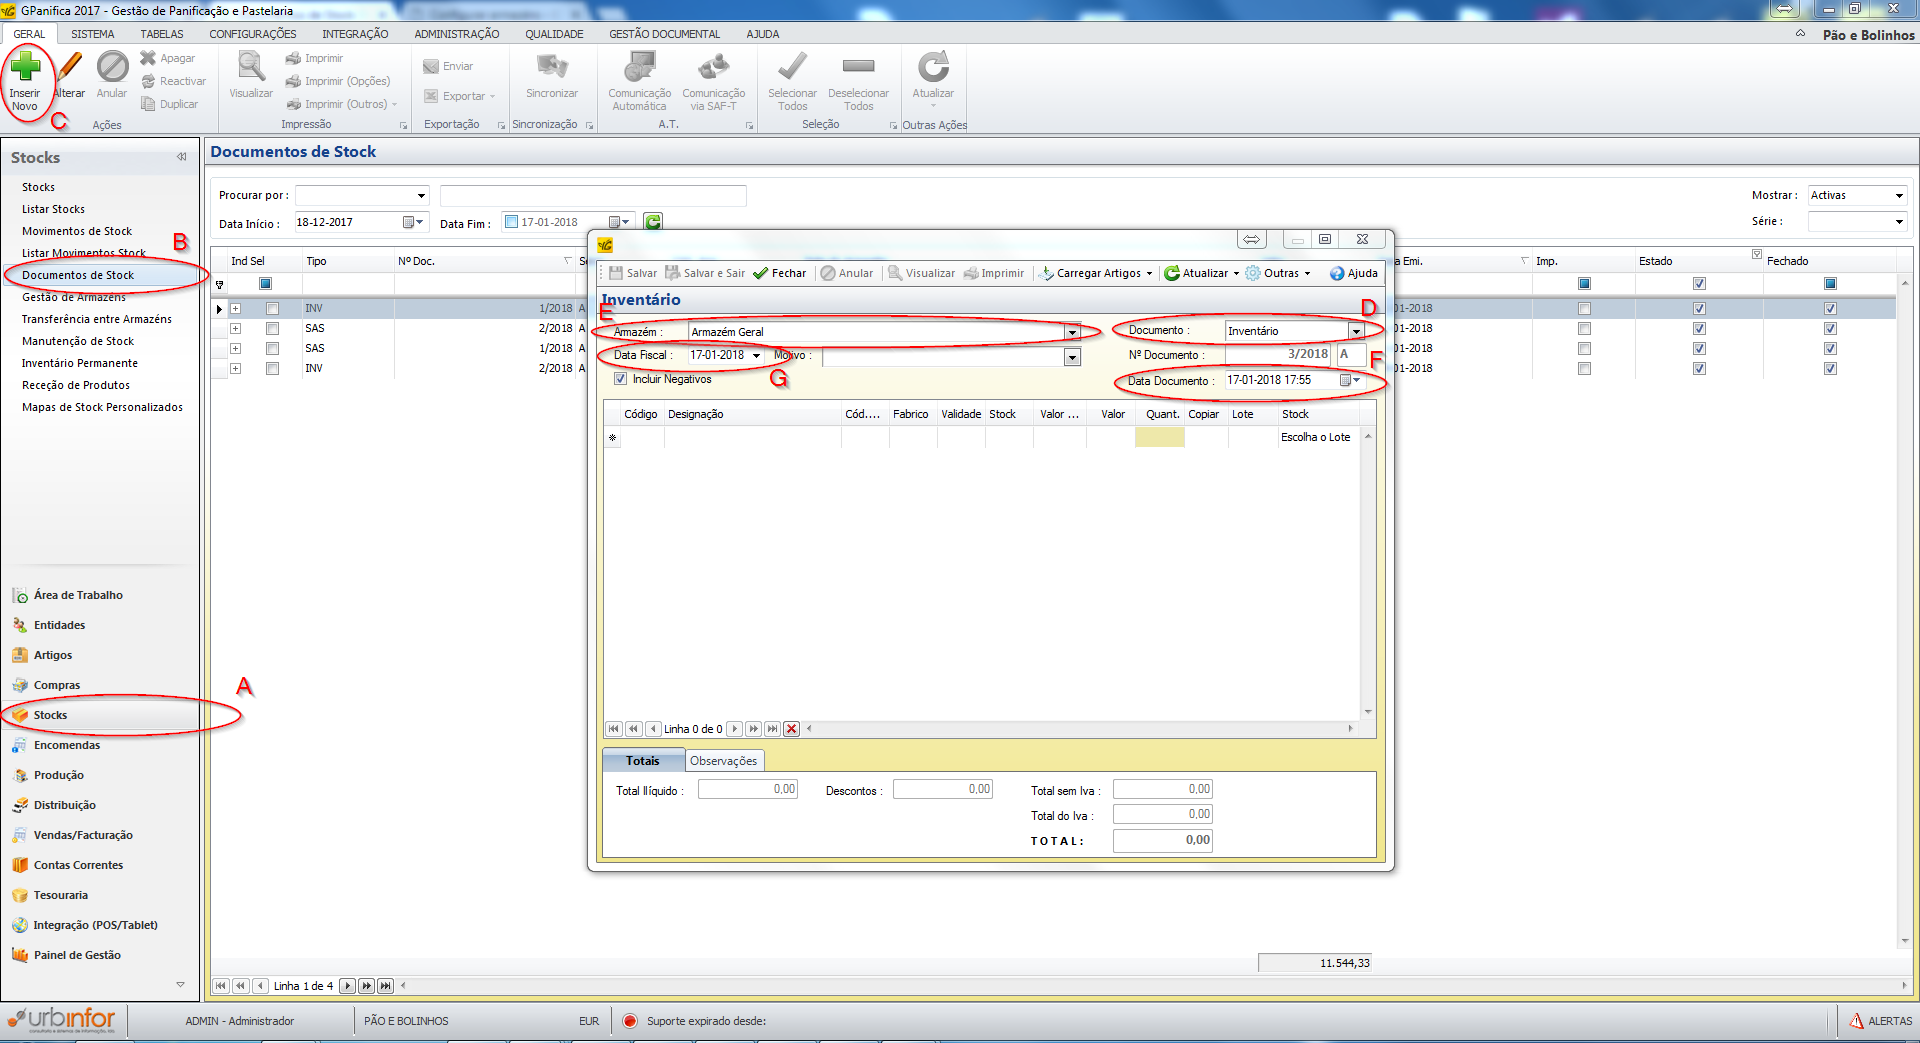1920x1043 pixels.
Task: Click the red delete line icon in dialog navigator
Action: (791, 729)
